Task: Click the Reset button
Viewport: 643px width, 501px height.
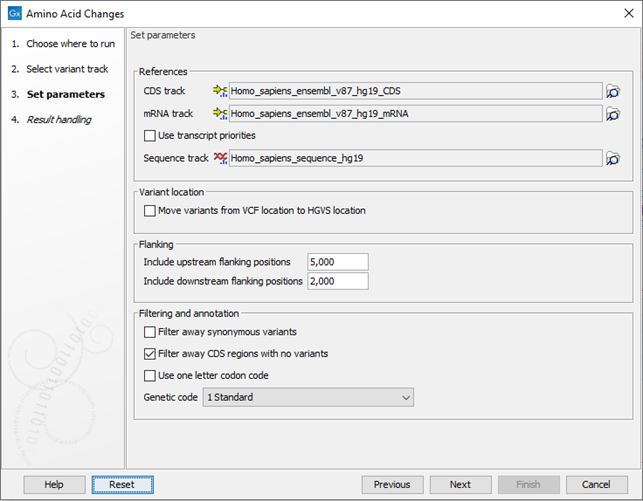Action: pyautogui.click(x=122, y=485)
